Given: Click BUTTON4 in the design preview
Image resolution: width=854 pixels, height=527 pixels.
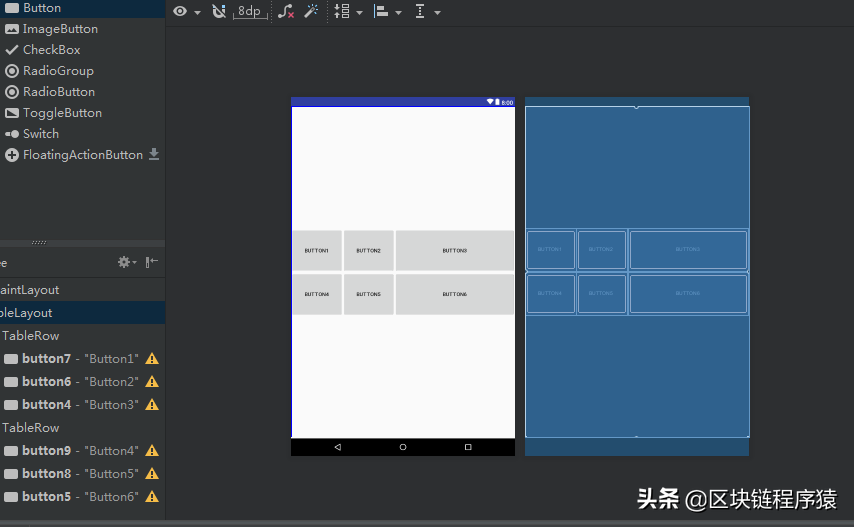Looking at the screenshot, I should tap(317, 294).
